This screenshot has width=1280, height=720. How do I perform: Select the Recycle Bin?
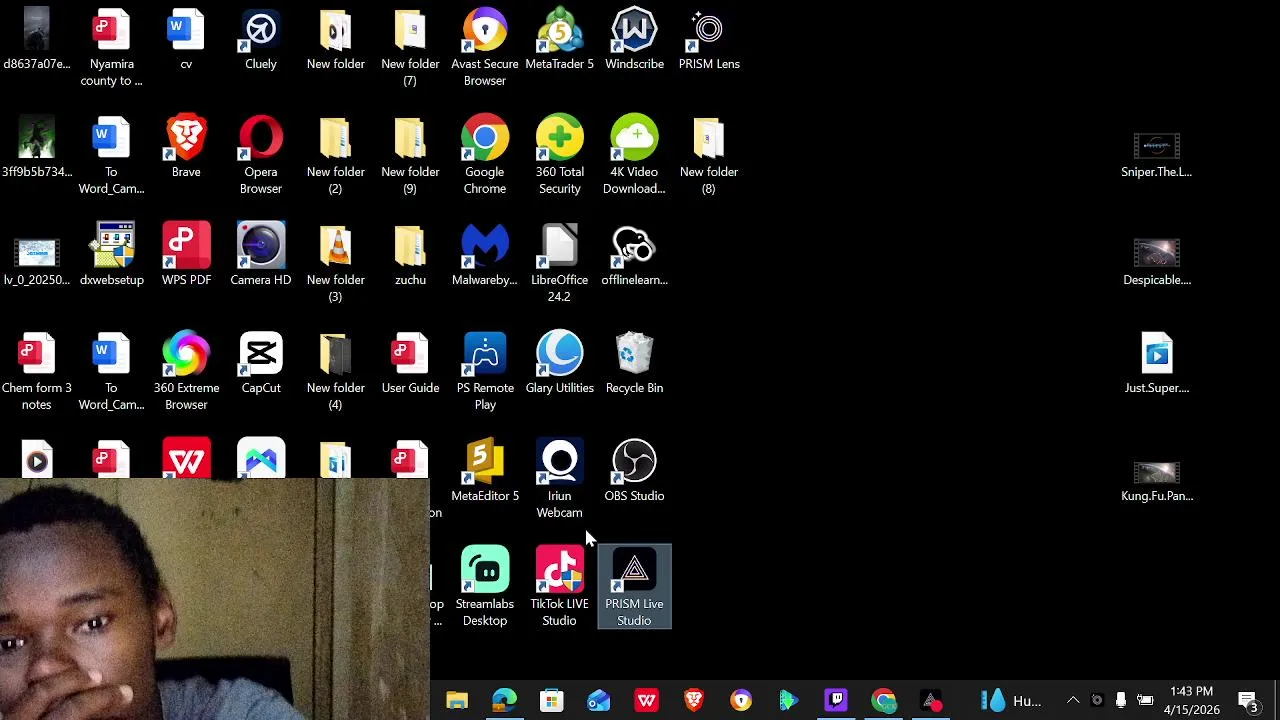pyautogui.click(x=634, y=364)
